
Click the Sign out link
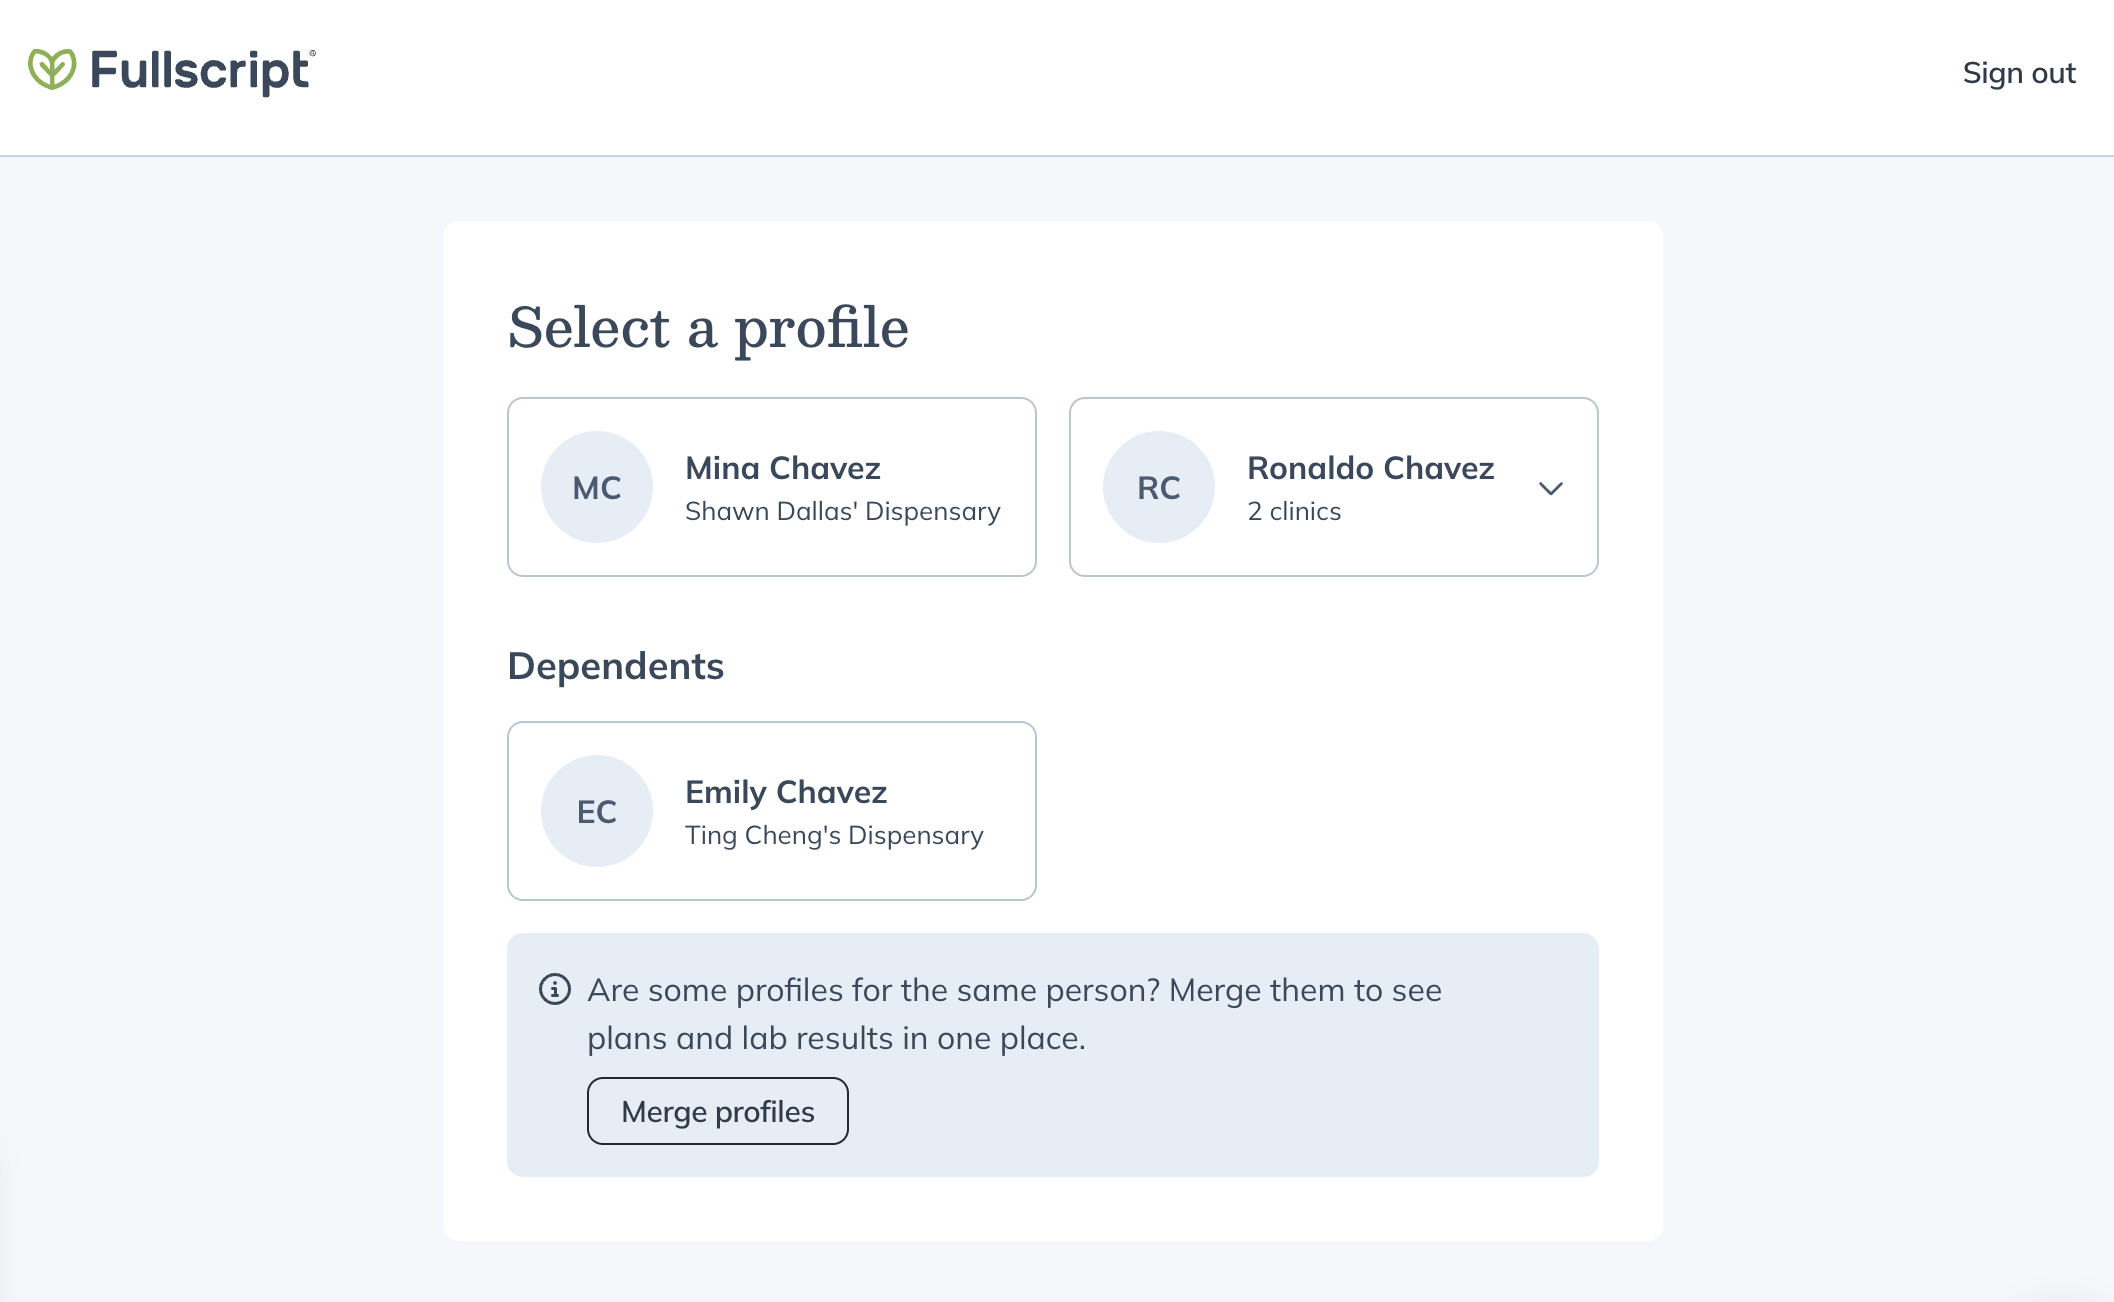[2019, 73]
